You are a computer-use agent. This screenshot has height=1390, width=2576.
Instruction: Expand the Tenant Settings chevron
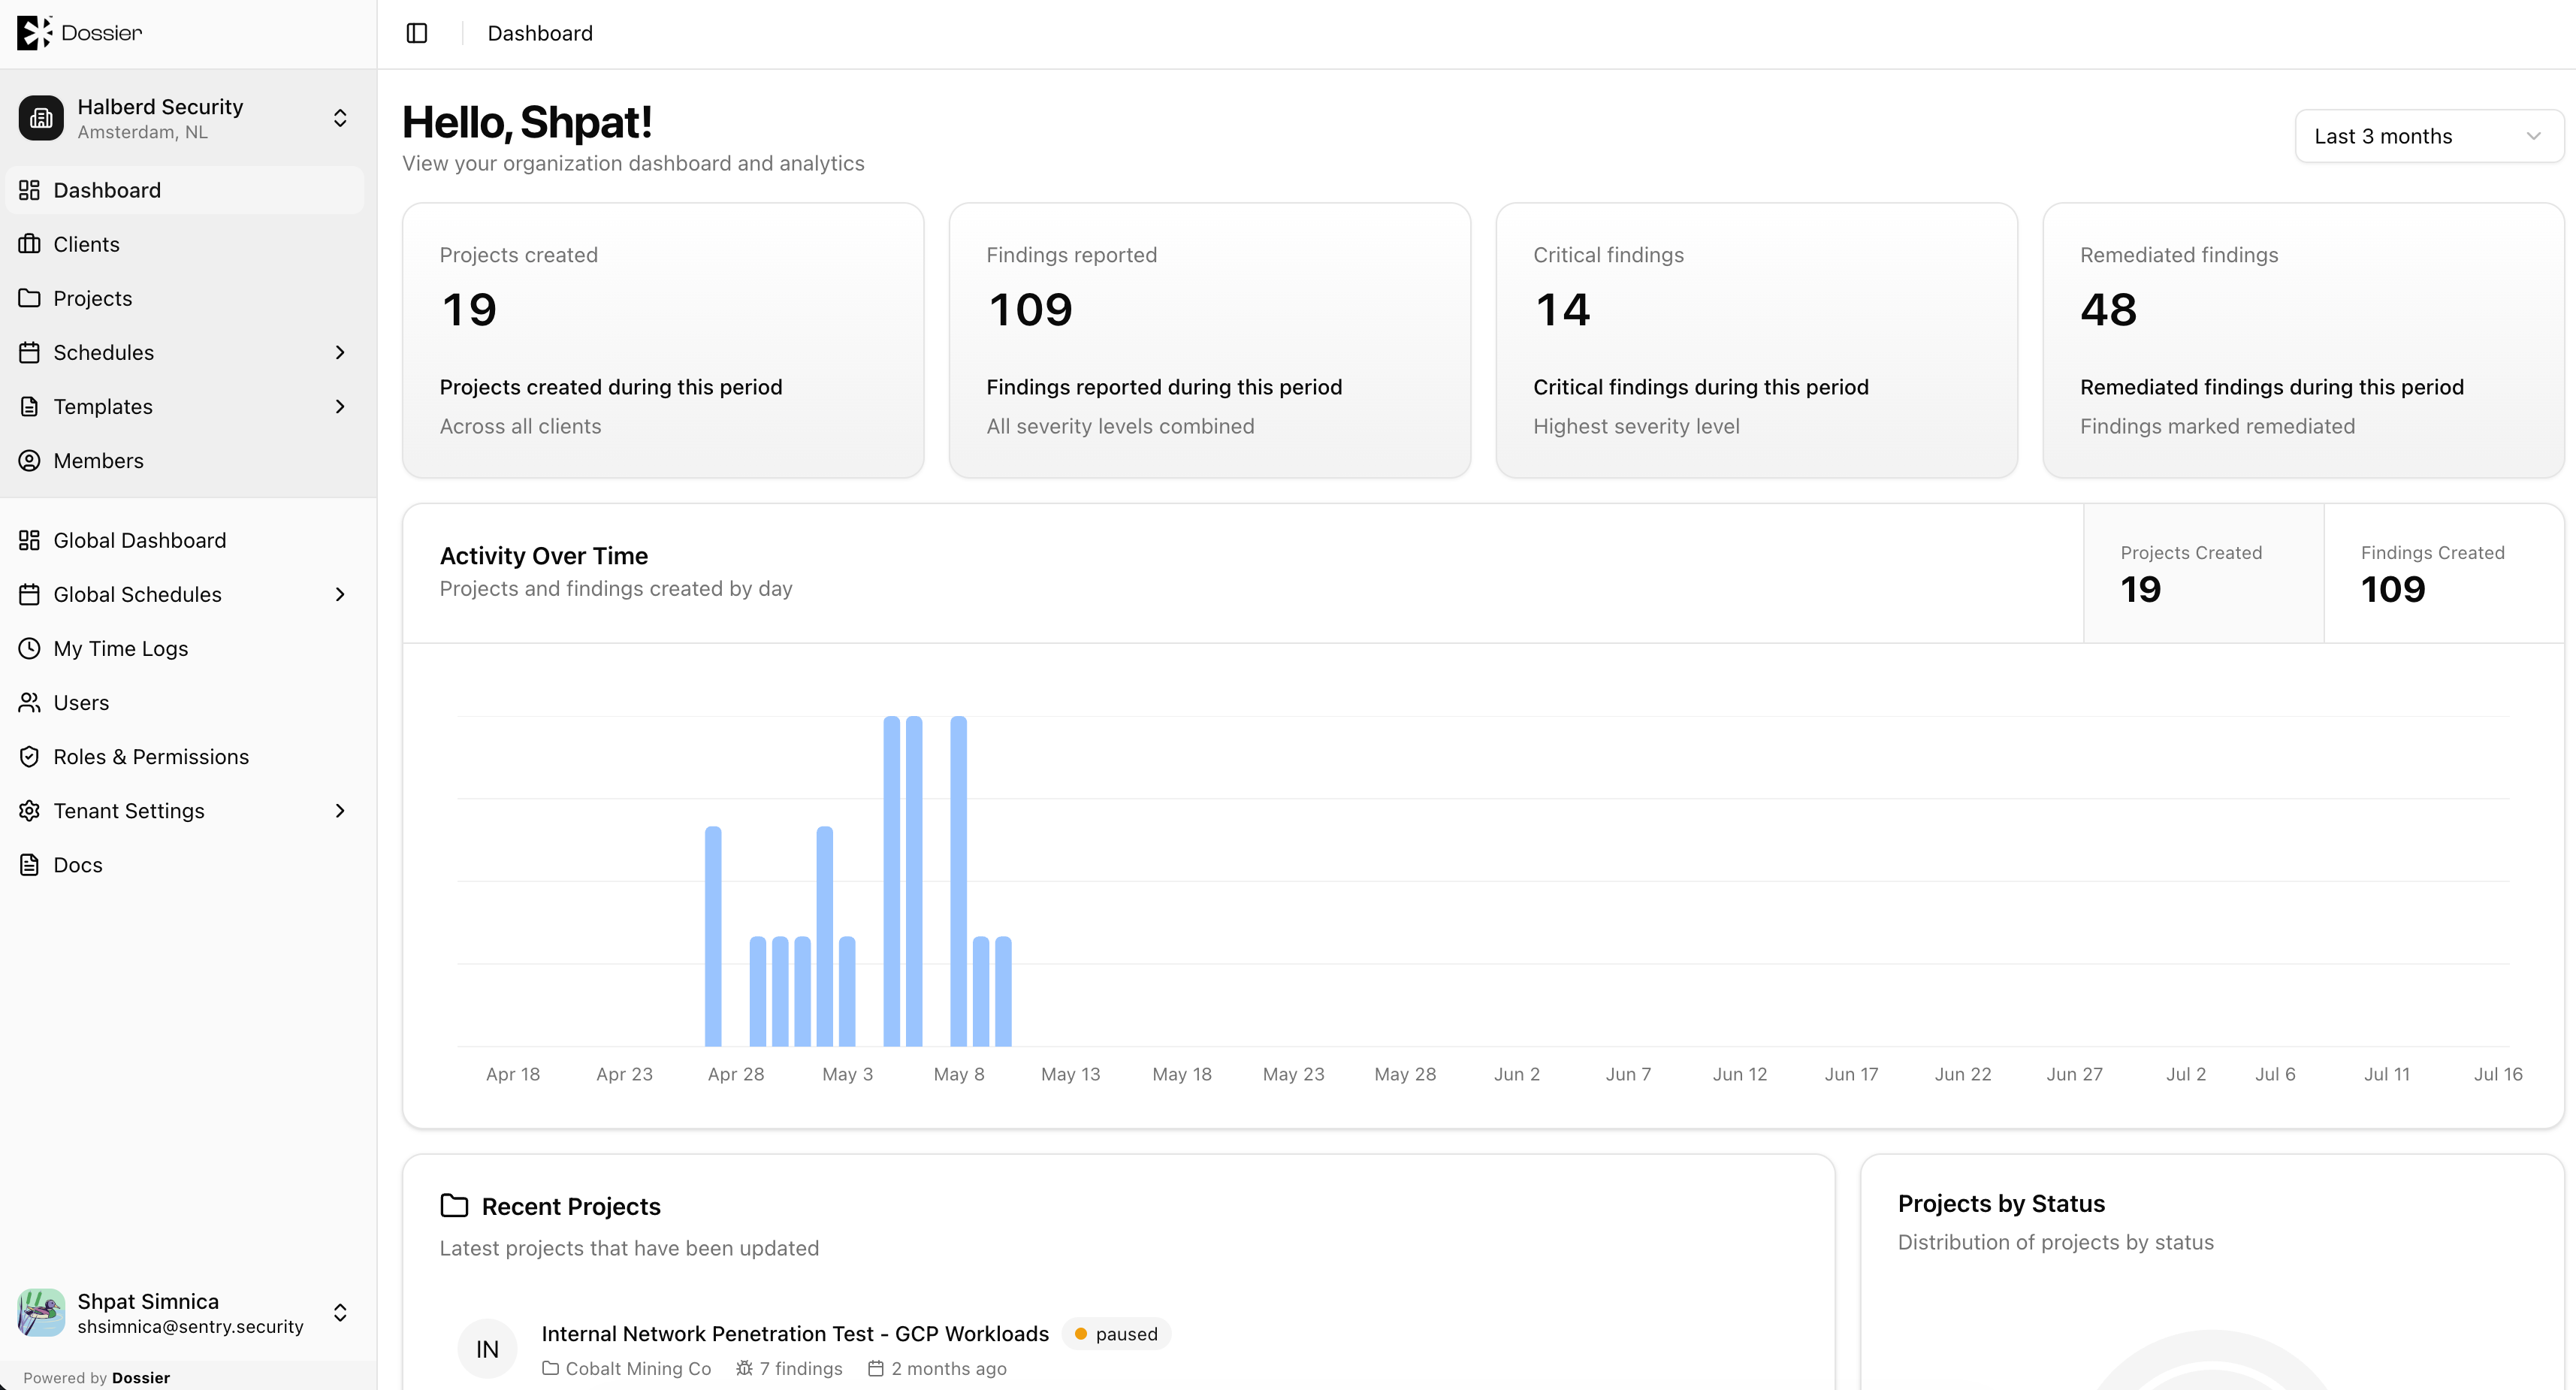(x=340, y=810)
